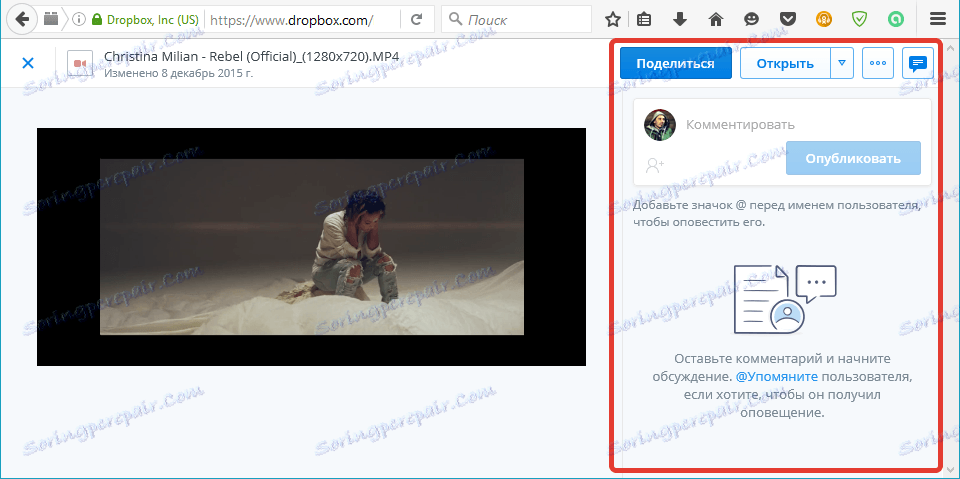Play the Christina Milian video preview
Image resolution: width=960 pixels, height=479 pixels.
[311, 247]
